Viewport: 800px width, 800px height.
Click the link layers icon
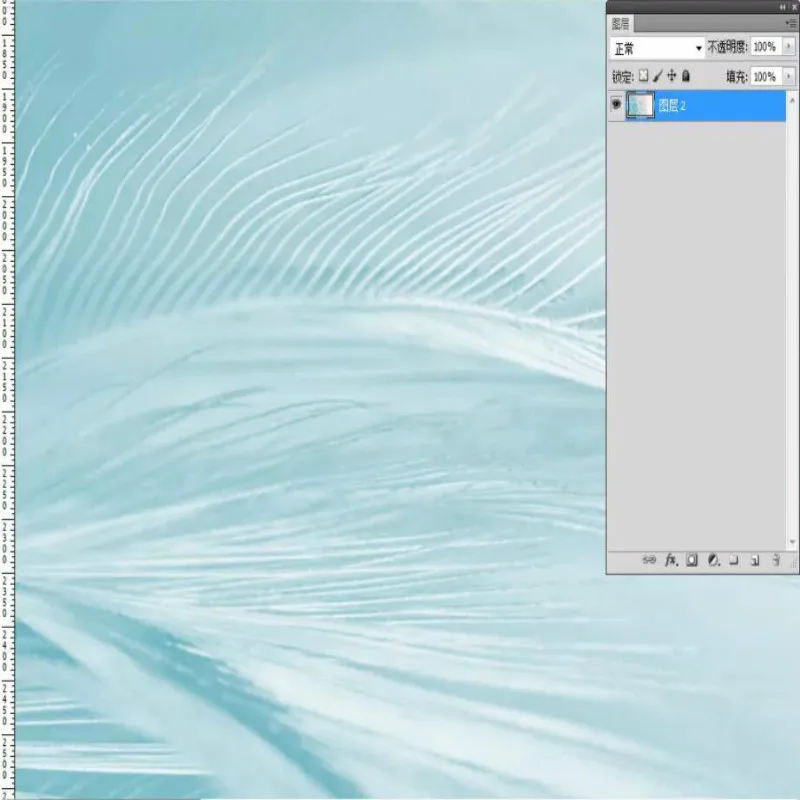pyautogui.click(x=649, y=560)
